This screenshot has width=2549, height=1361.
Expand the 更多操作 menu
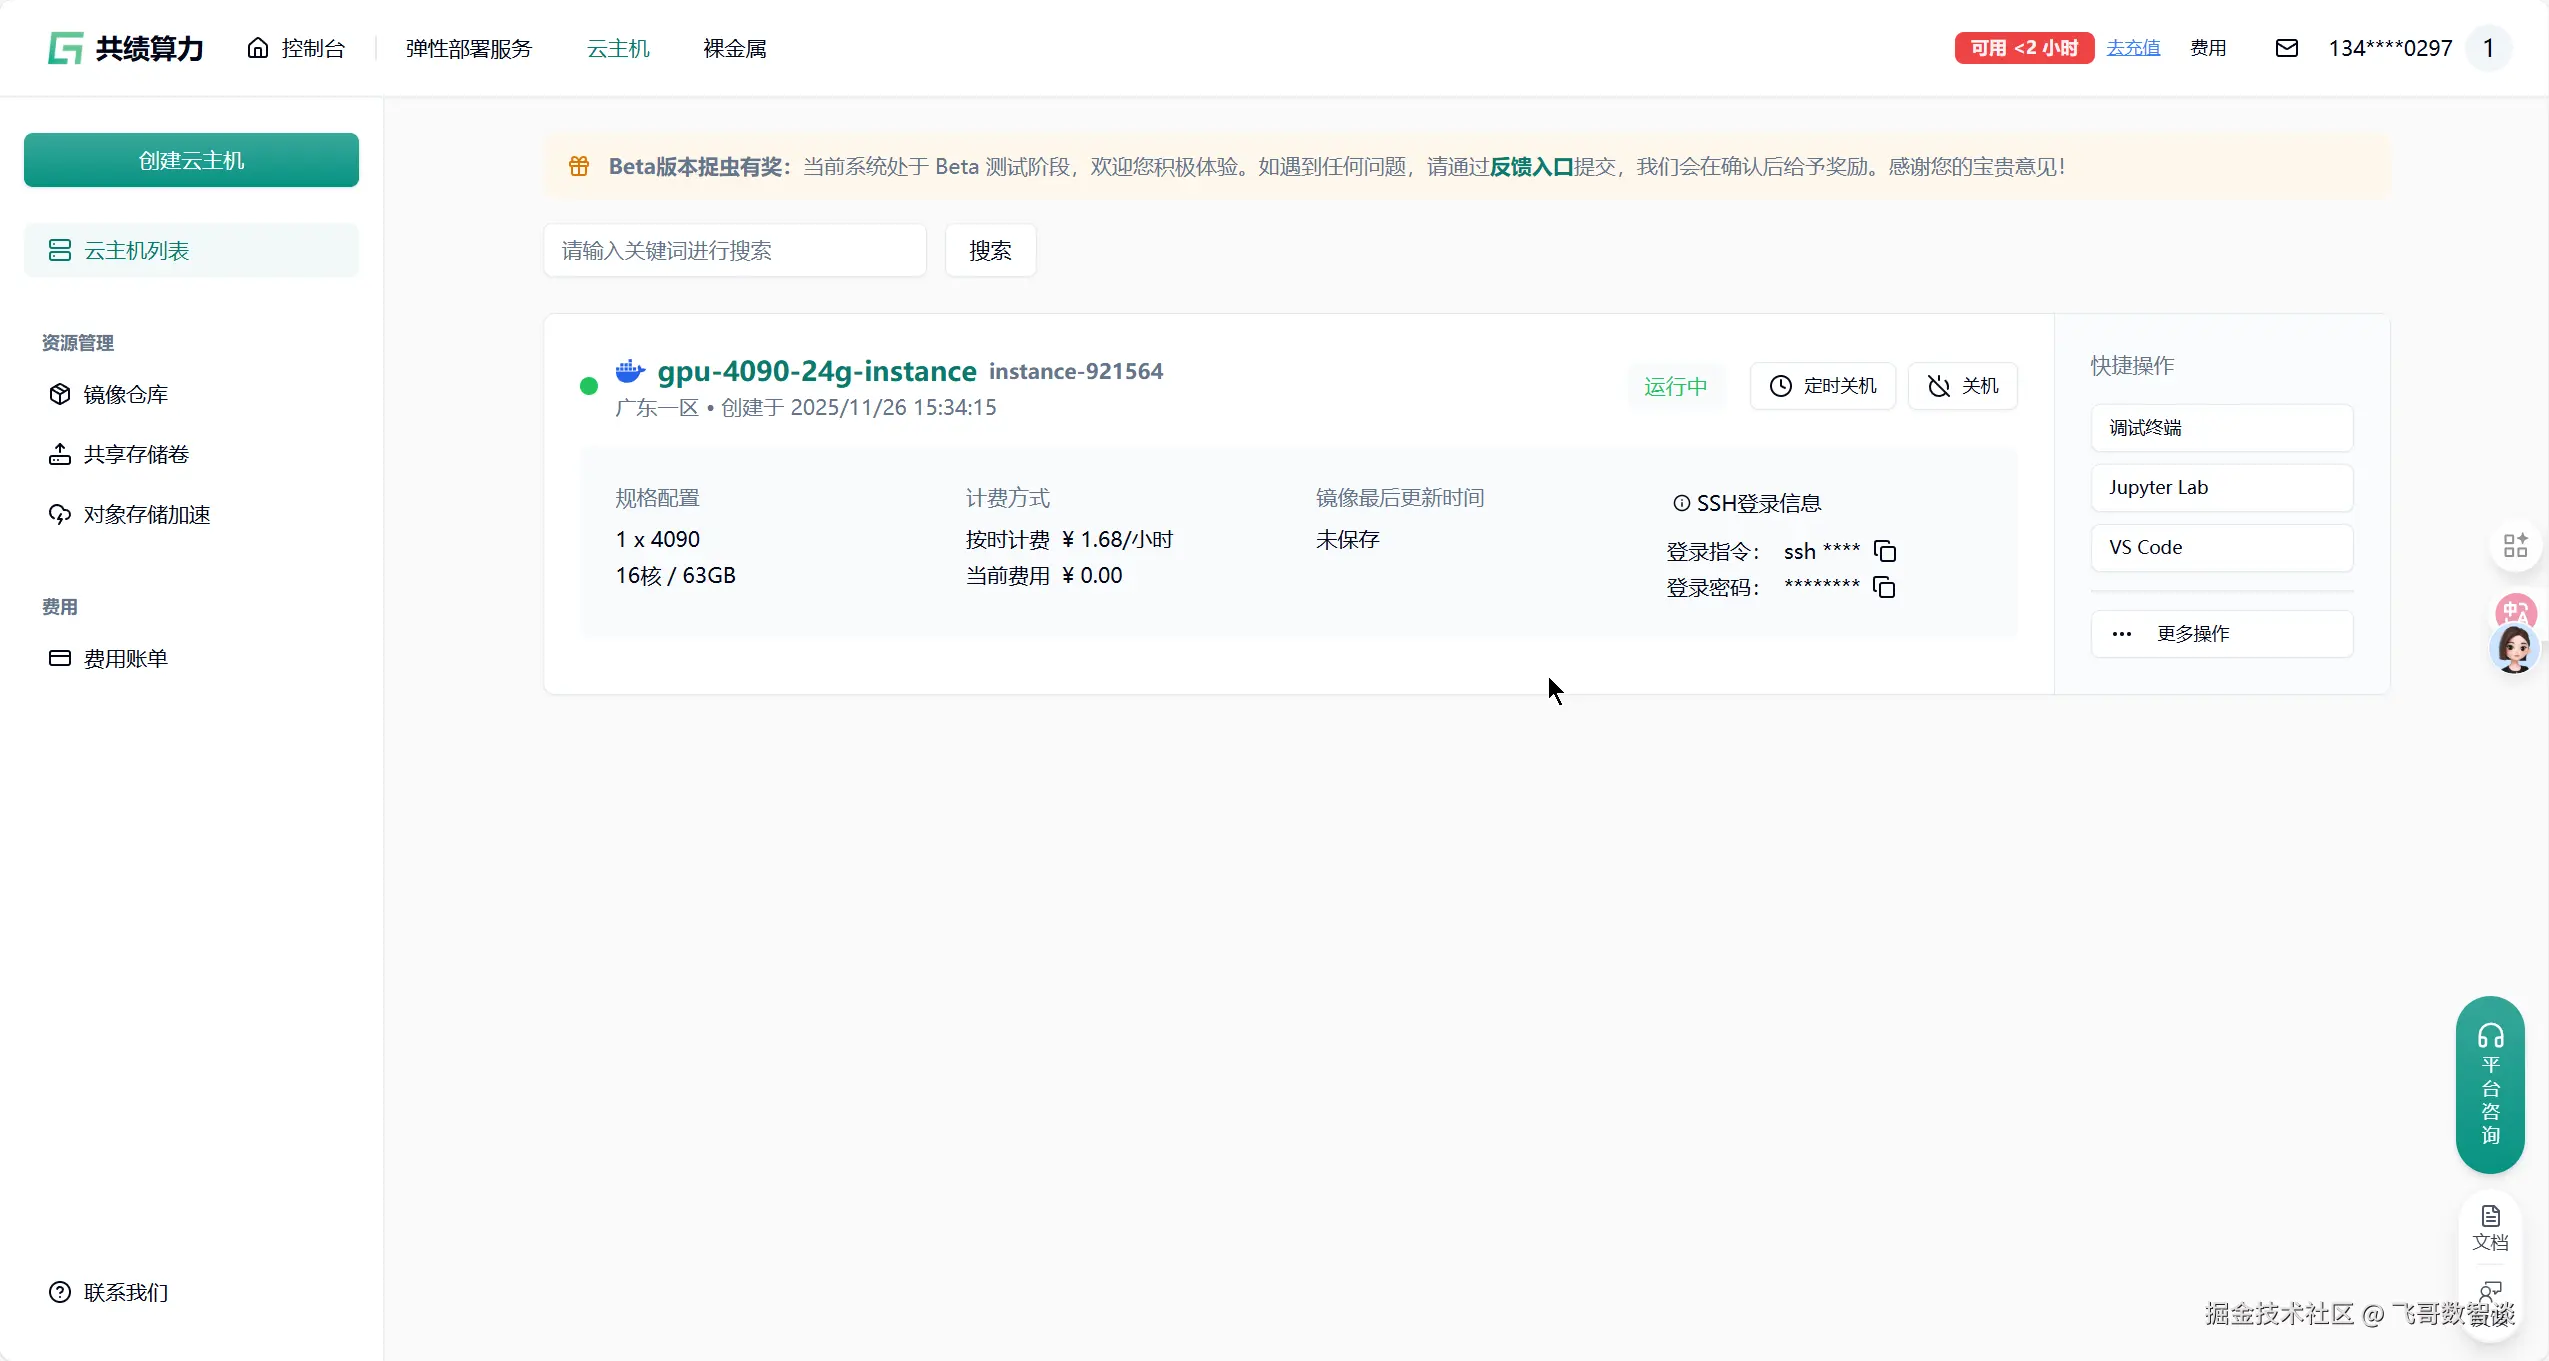[x=2221, y=634]
